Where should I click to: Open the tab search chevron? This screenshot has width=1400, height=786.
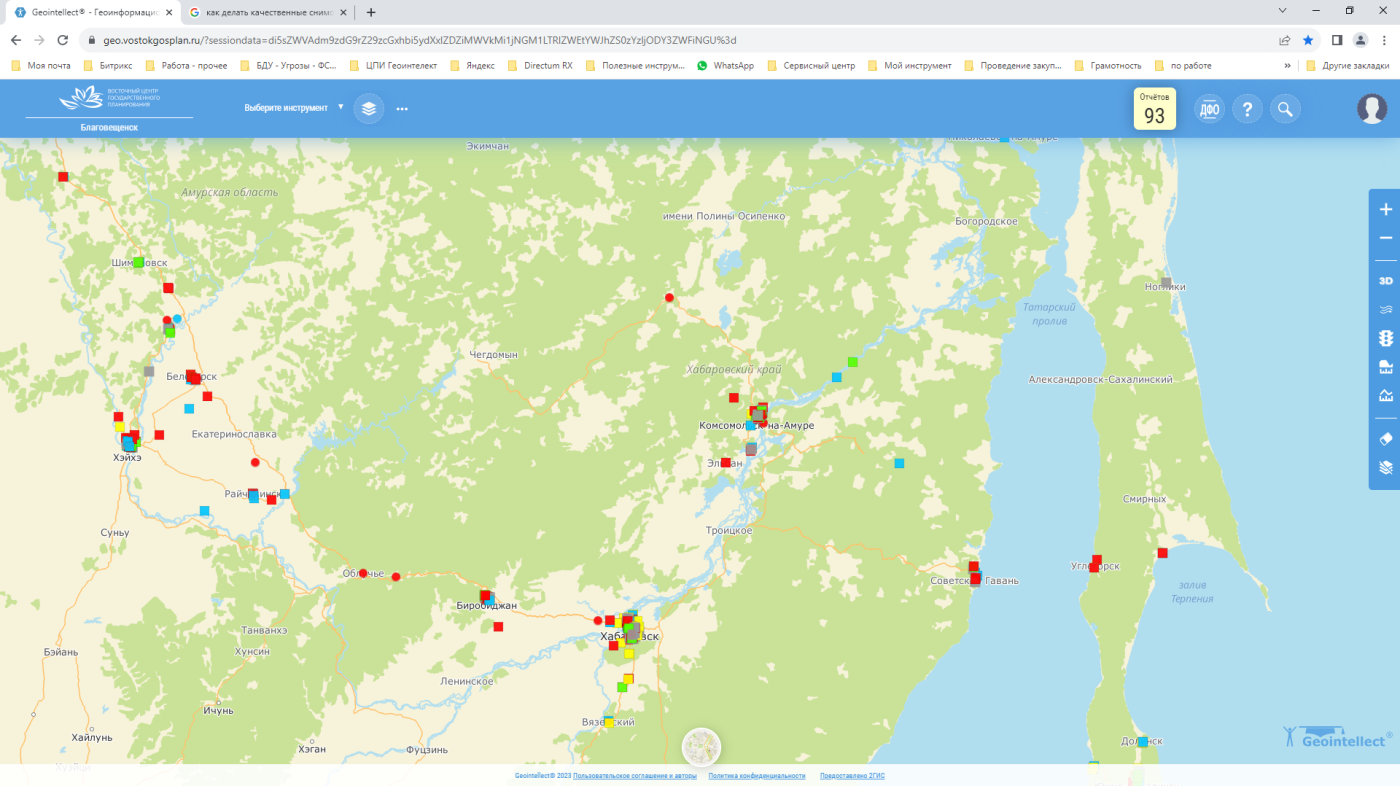coord(1283,10)
